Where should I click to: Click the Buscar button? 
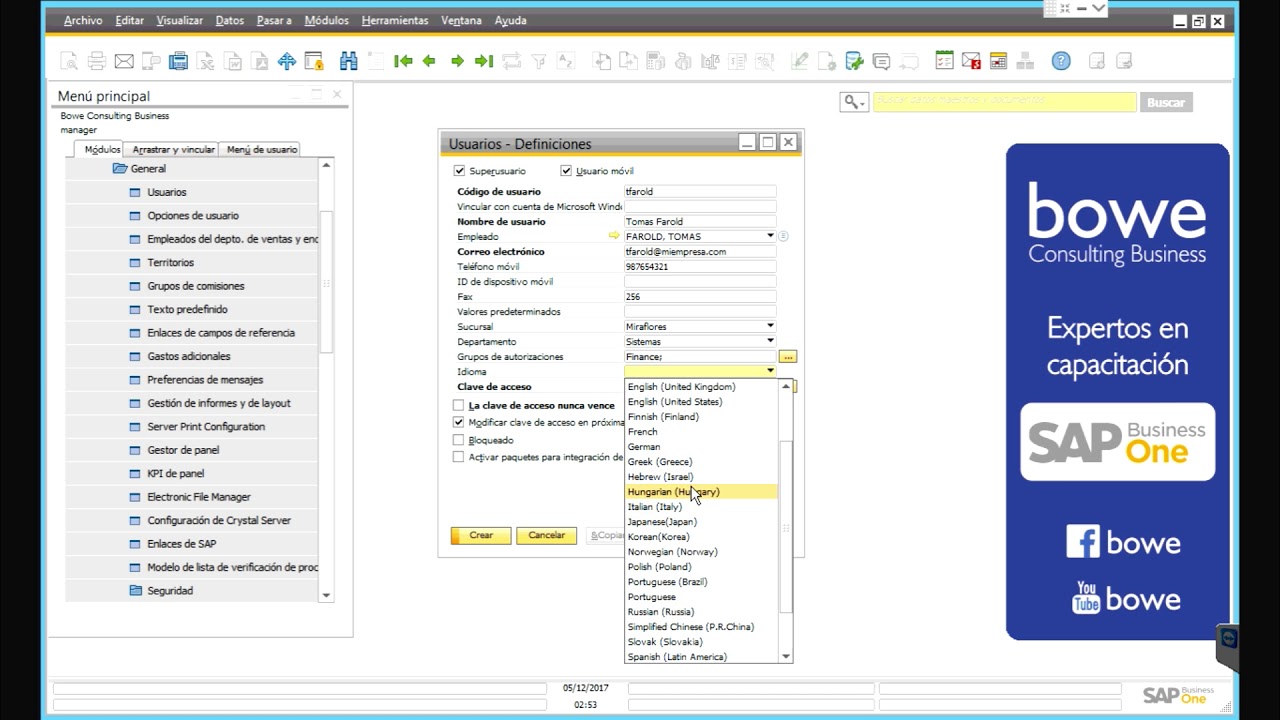[1165, 102]
